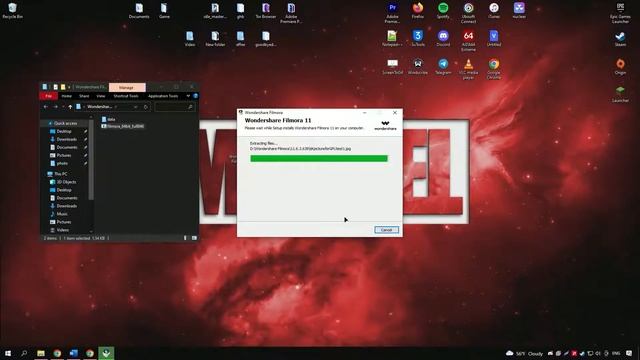Select This PC in the navigation pane
The width and height of the screenshot is (640, 360).
point(61,174)
